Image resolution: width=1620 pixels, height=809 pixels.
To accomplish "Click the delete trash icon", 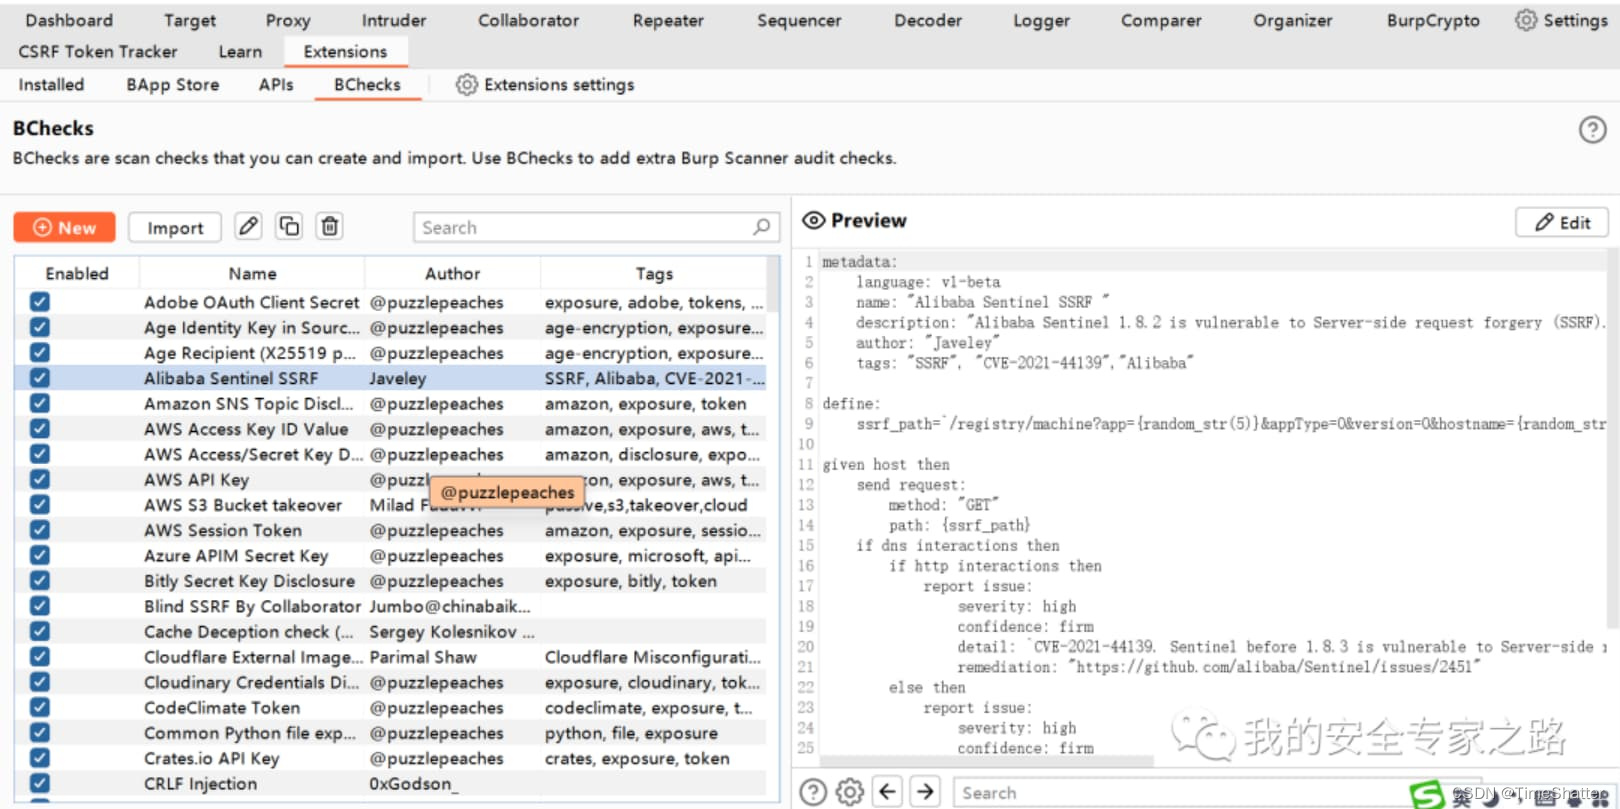I will [x=330, y=227].
